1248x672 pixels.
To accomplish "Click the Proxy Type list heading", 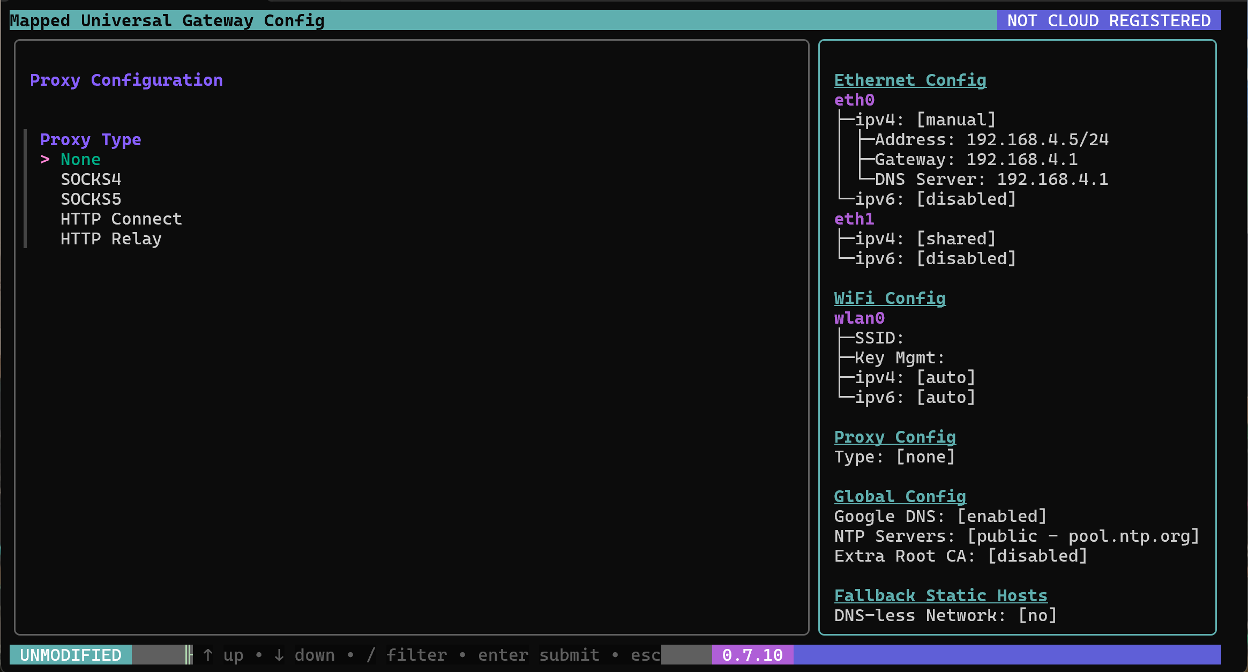I will click(x=90, y=139).
